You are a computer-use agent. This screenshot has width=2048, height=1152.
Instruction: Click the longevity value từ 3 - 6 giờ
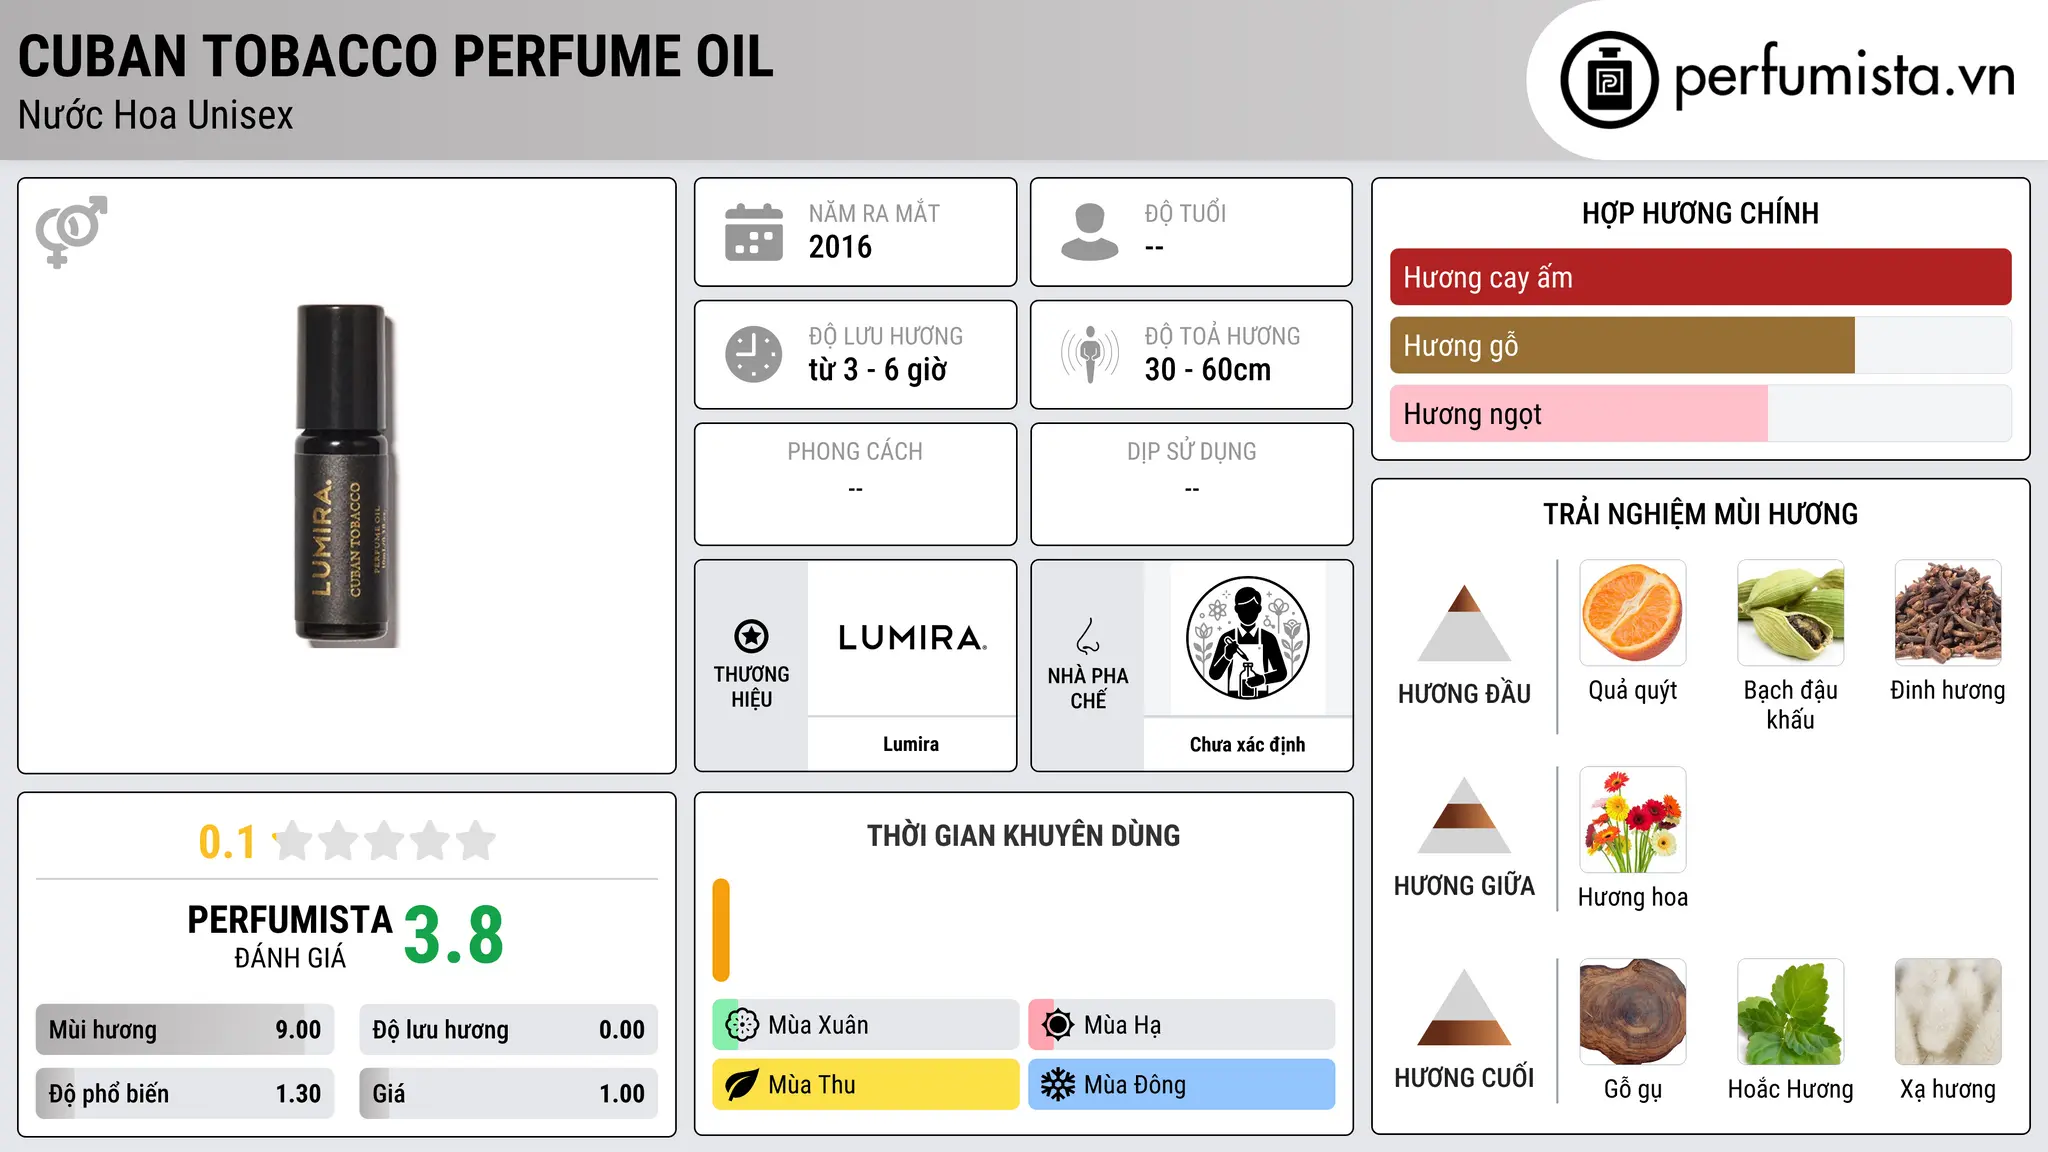click(x=878, y=370)
